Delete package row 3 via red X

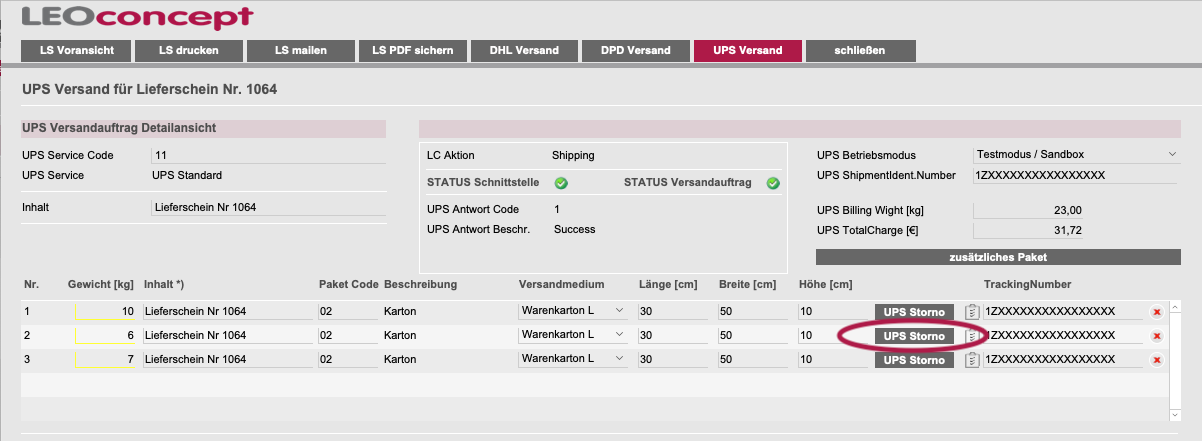pyautogui.click(x=1157, y=360)
